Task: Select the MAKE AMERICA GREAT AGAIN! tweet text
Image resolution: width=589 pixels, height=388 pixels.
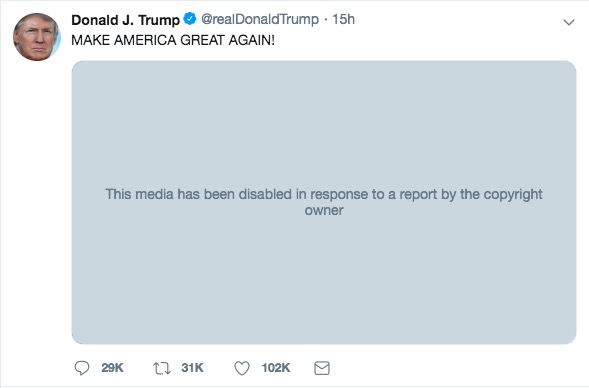Action: (x=173, y=40)
